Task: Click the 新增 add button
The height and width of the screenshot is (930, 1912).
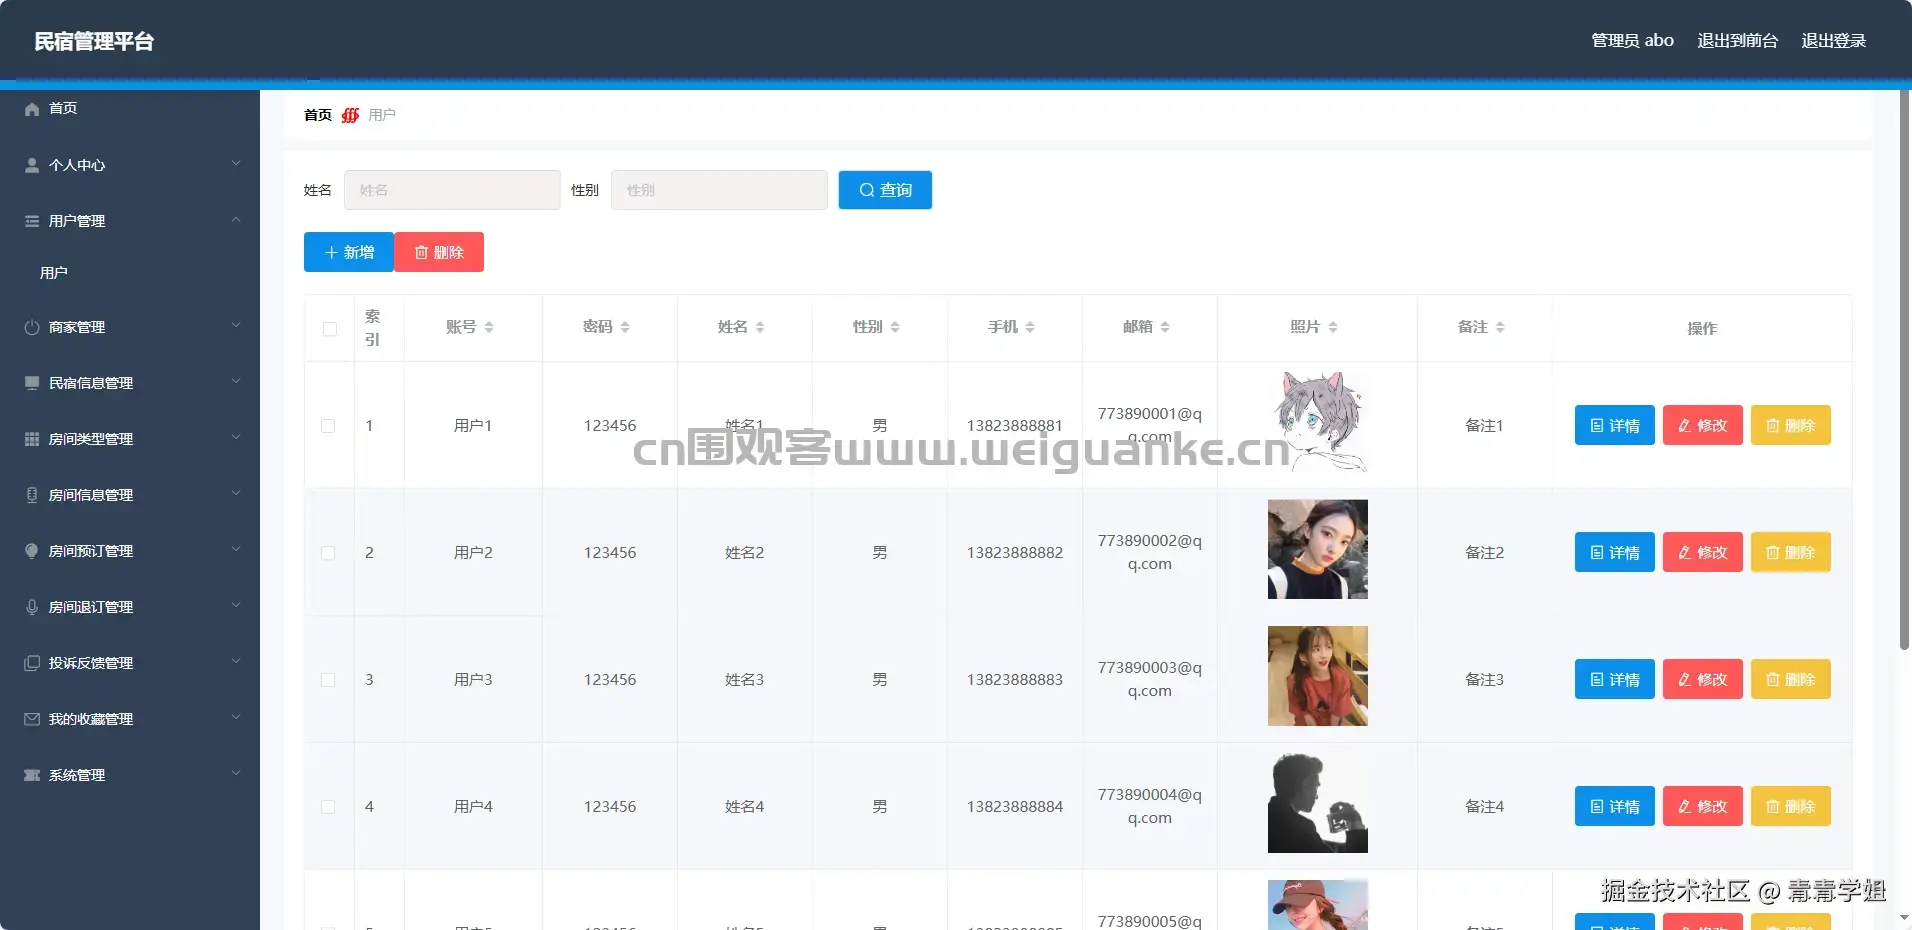Action: coord(349,252)
